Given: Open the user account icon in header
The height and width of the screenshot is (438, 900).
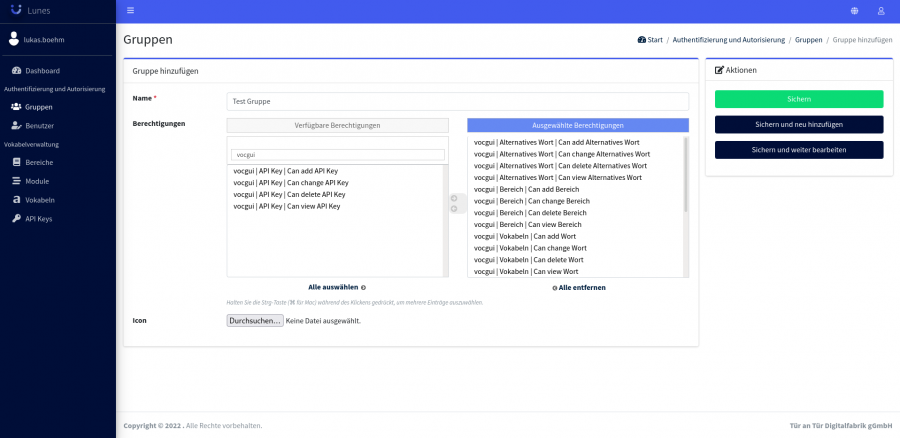Looking at the screenshot, I should tap(881, 11).
